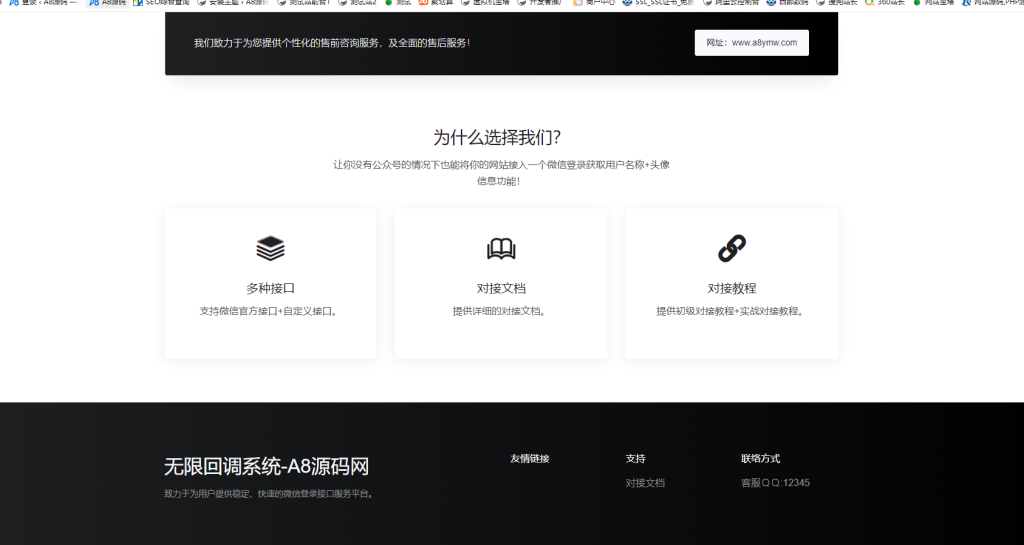Click the footer title 无限回调系统-A8源码网
Screen dimensions: 1024x545
click(x=266, y=466)
